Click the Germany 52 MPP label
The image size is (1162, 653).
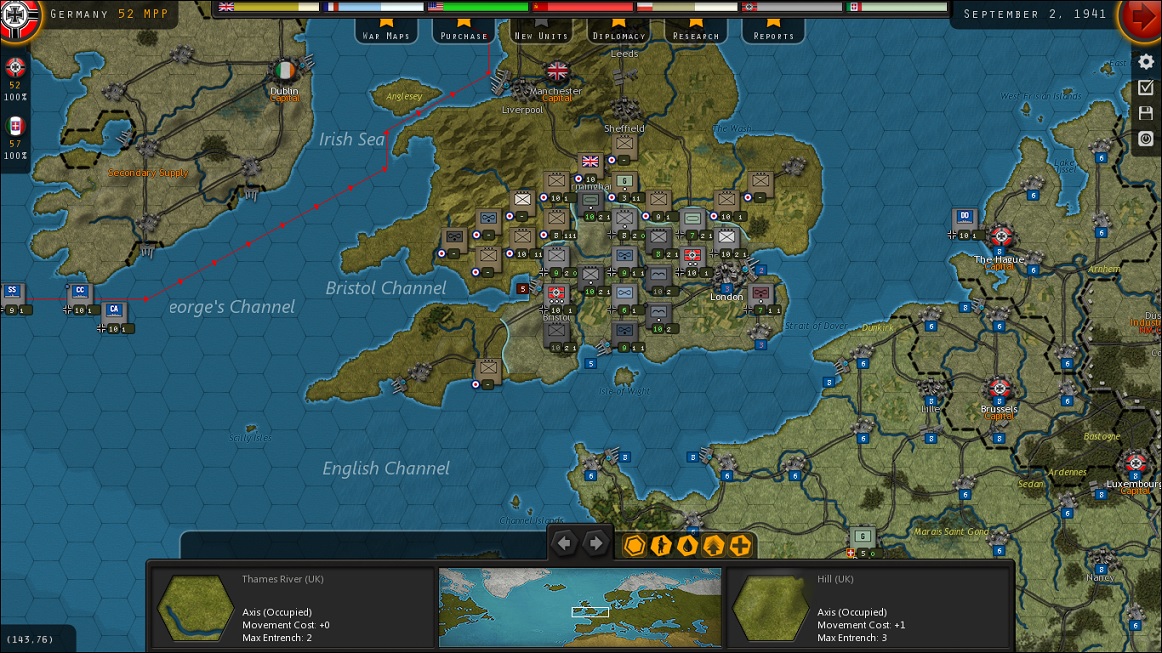(x=110, y=13)
